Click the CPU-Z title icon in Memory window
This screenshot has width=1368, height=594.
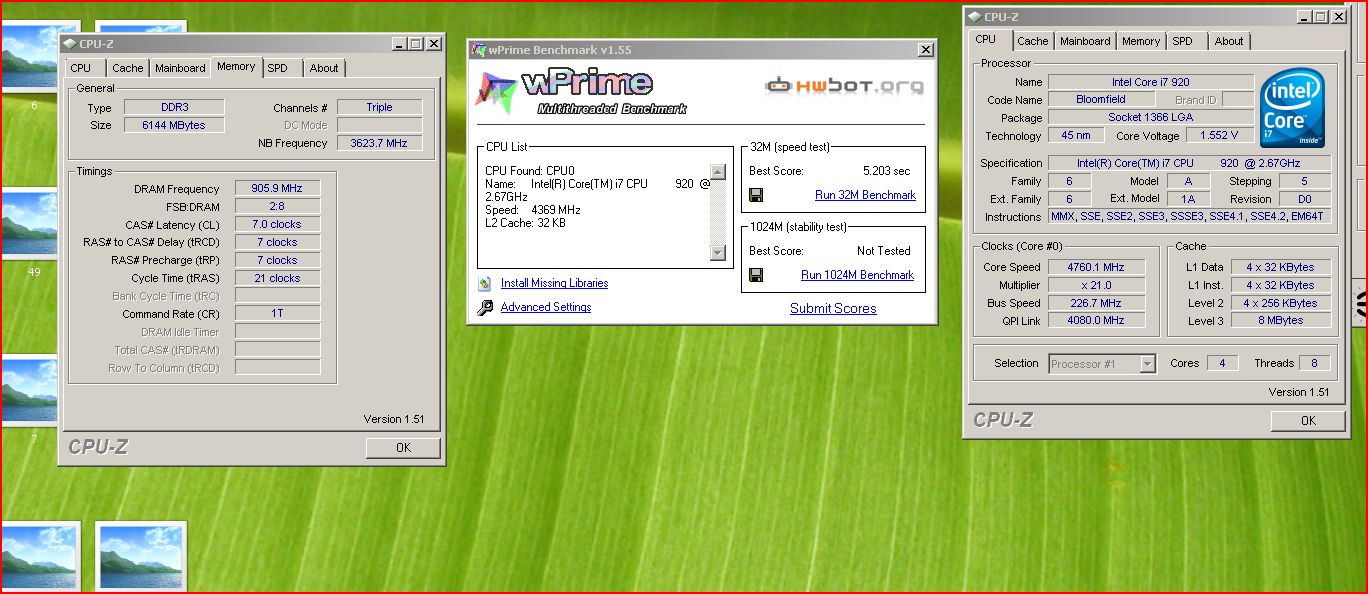pyautogui.click(x=70, y=44)
